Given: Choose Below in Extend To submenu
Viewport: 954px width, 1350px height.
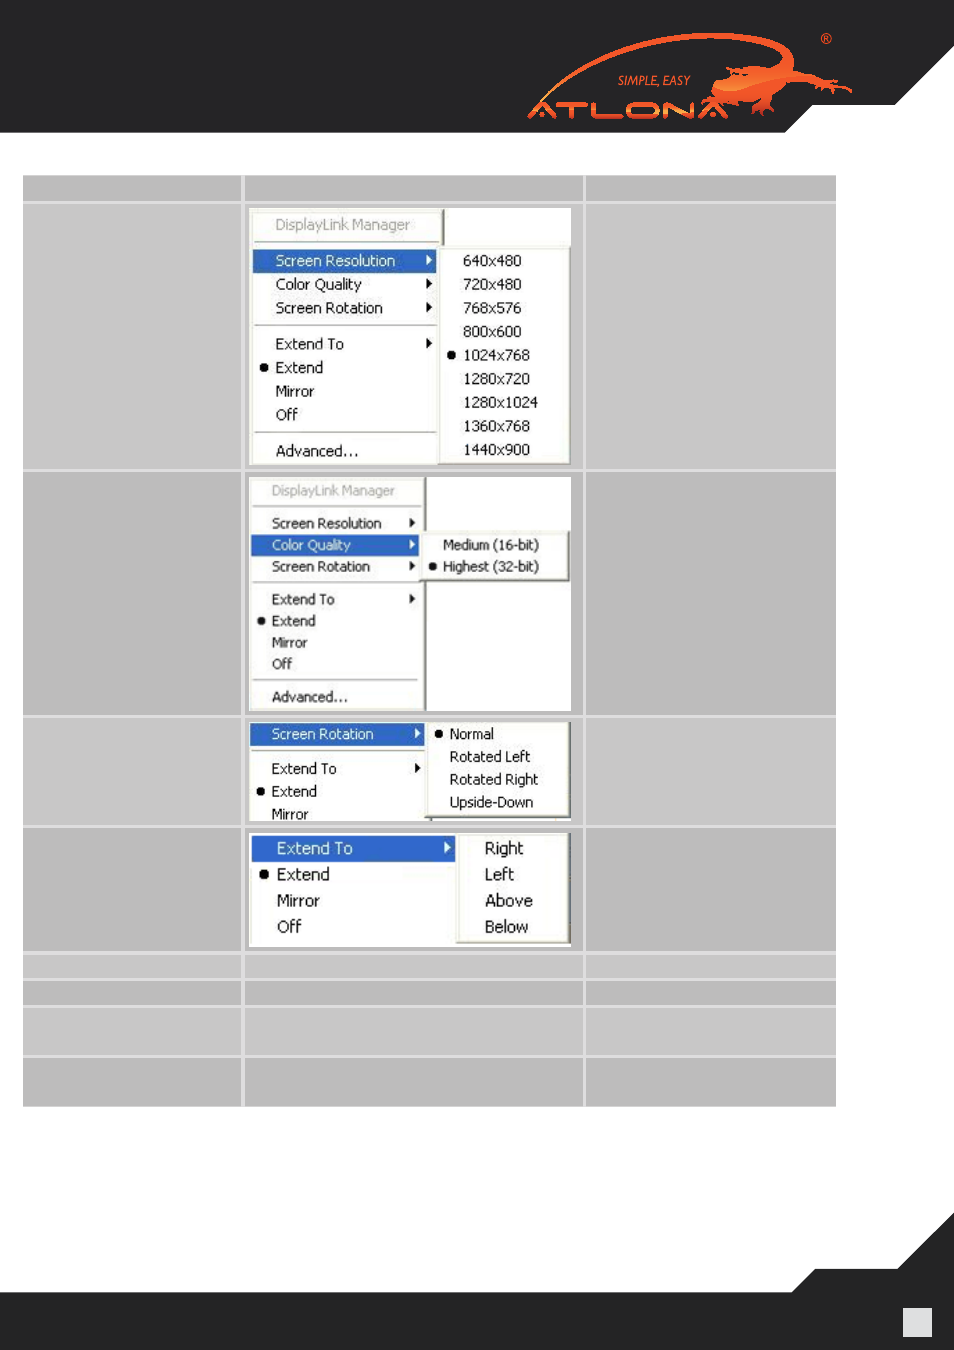Looking at the screenshot, I should point(506,927).
